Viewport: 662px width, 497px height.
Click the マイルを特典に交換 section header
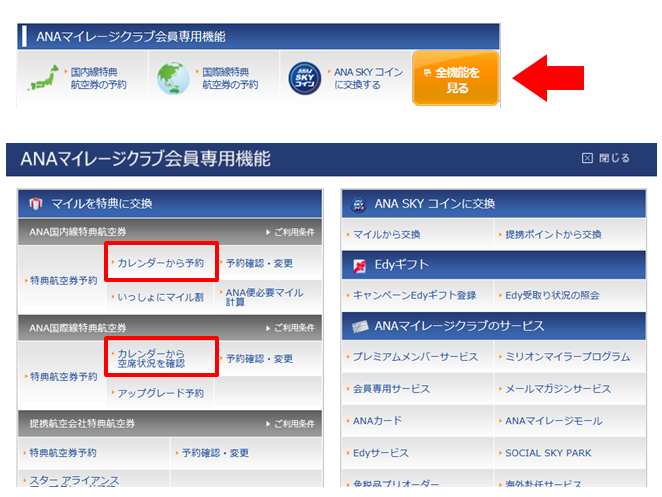click(170, 204)
